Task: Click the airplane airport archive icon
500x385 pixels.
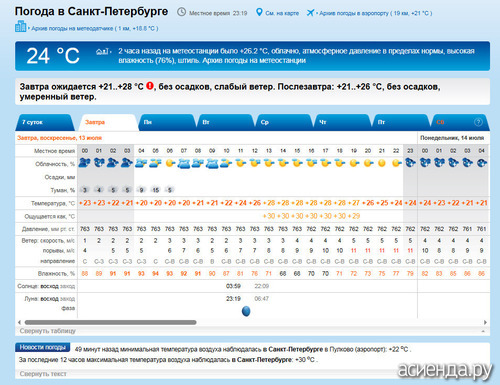Action: 310,13
